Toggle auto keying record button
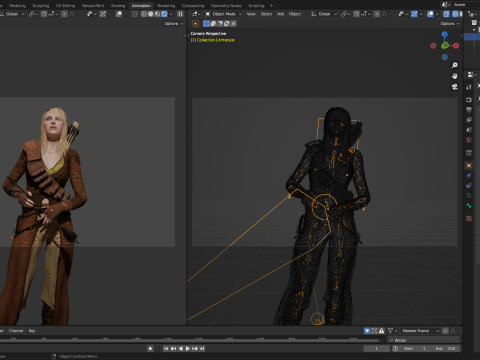Image resolution: width=480 pixels, height=360 pixels. tap(150, 349)
